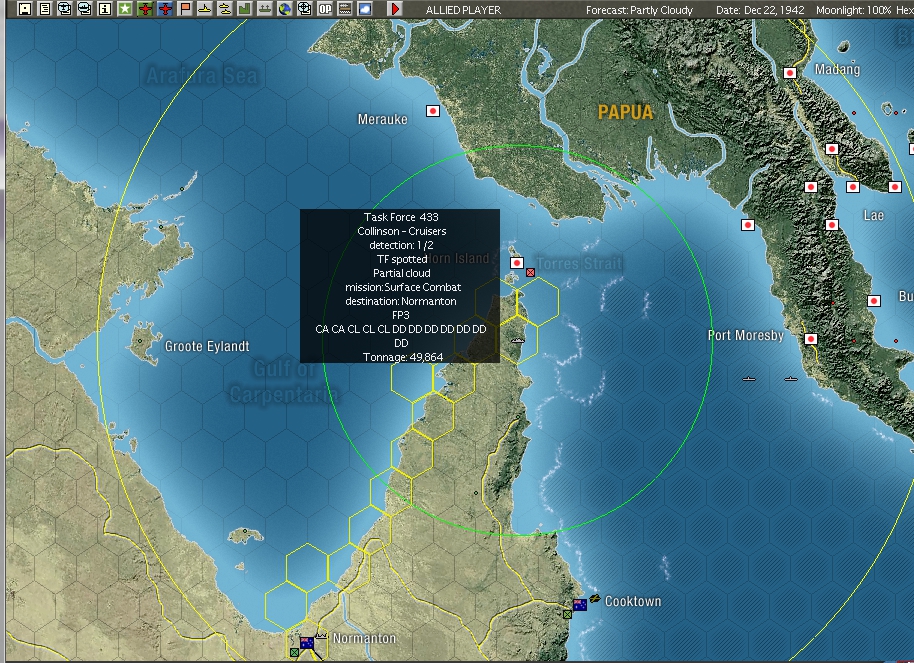Viewport: 914px width, 663px height.
Task: Click the aircraft icon above Cooktown
Action: coord(595,598)
